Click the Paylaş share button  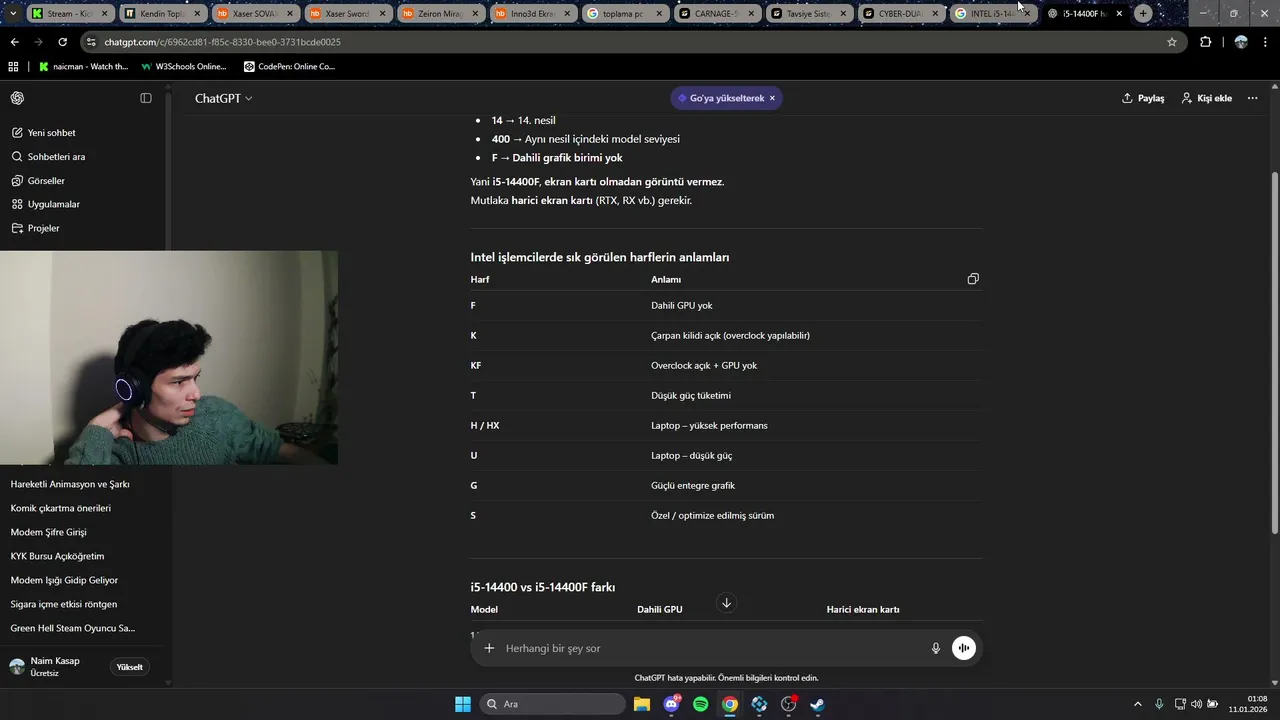pos(1143,98)
